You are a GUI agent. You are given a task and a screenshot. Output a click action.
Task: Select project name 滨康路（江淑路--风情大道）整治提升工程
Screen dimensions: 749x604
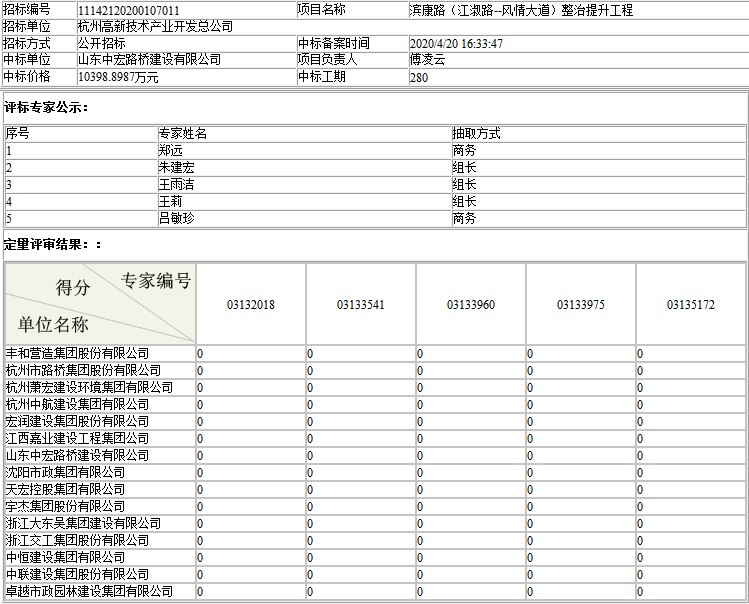[521, 10]
